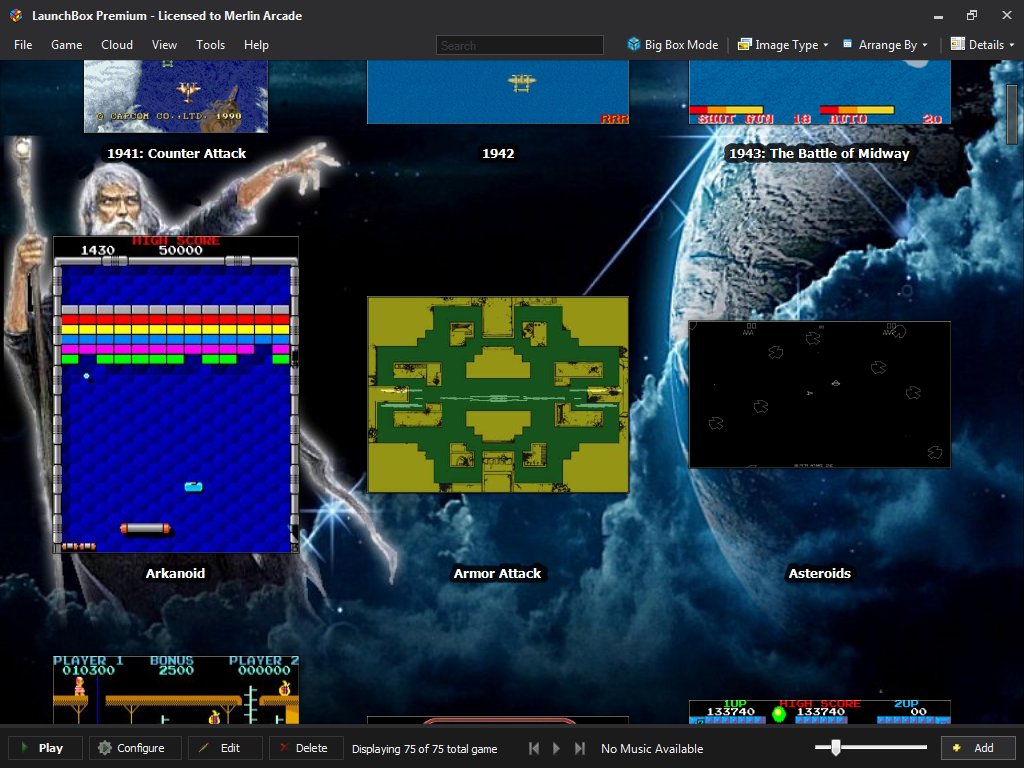Open the File menu
Screen dimensions: 1024x768
(23, 44)
